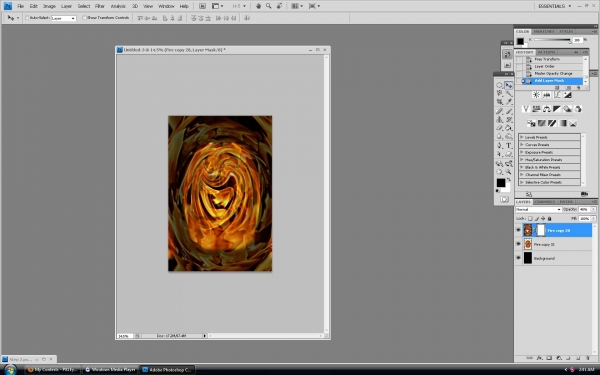Expand Hue/Saturation Presets

click(521, 160)
